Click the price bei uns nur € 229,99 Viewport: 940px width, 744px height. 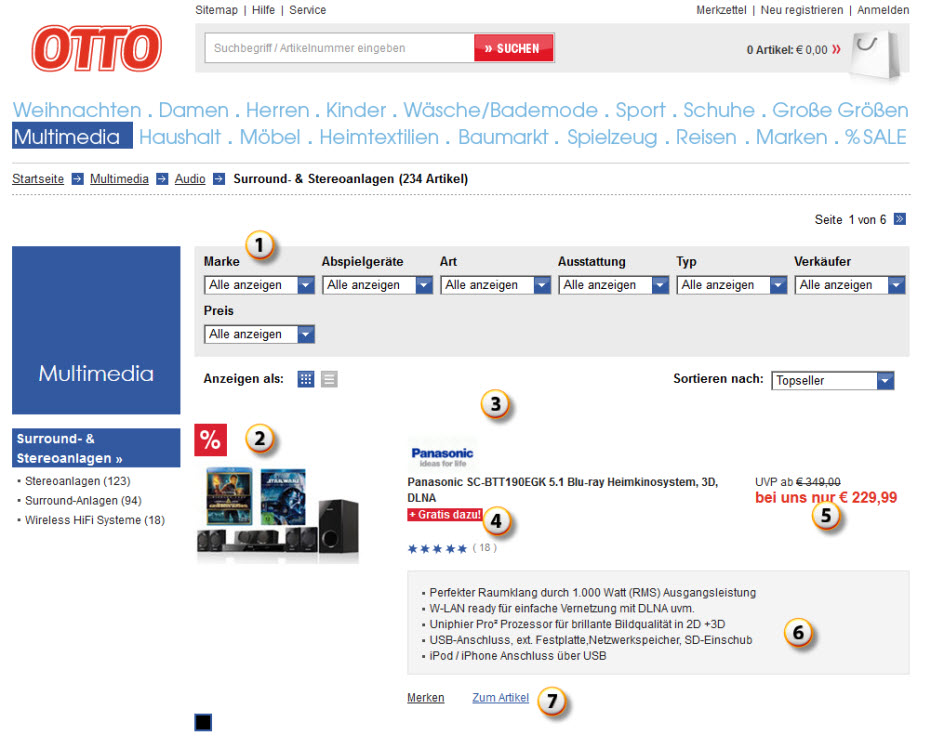coord(826,498)
